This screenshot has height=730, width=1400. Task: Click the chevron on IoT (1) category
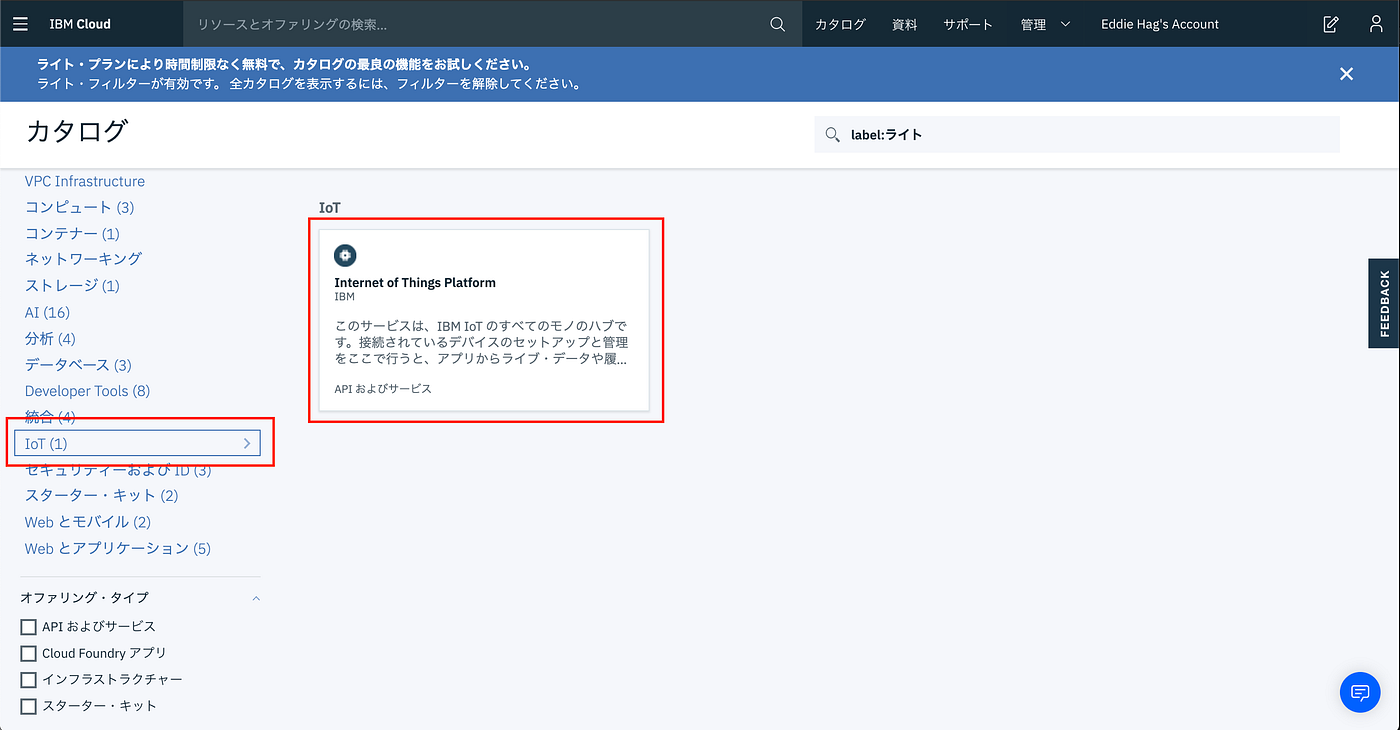(x=247, y=443)
